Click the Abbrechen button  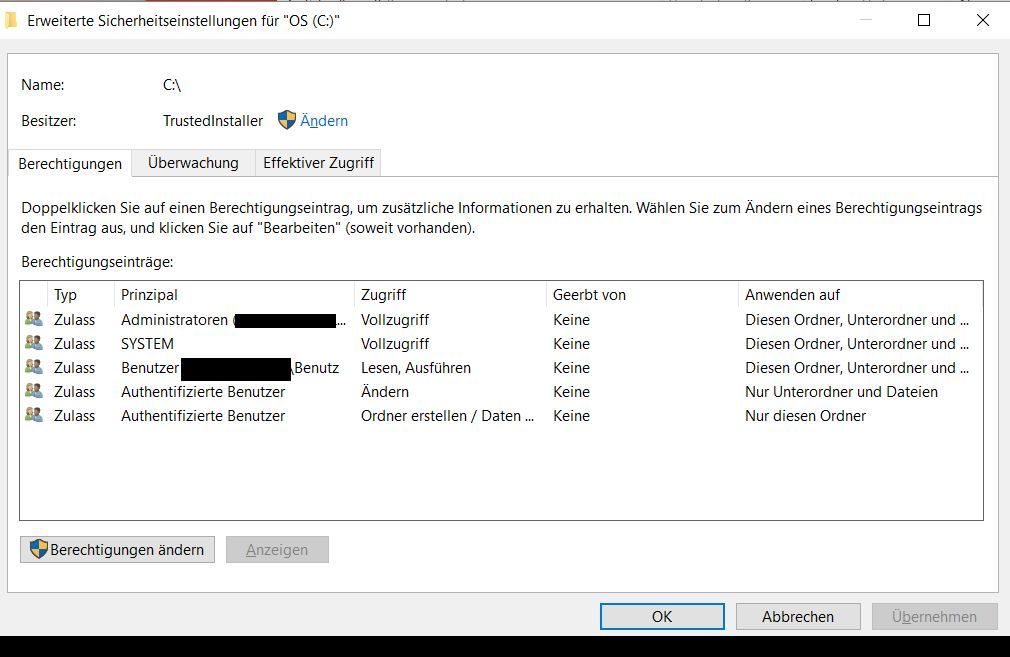point(798,616)
